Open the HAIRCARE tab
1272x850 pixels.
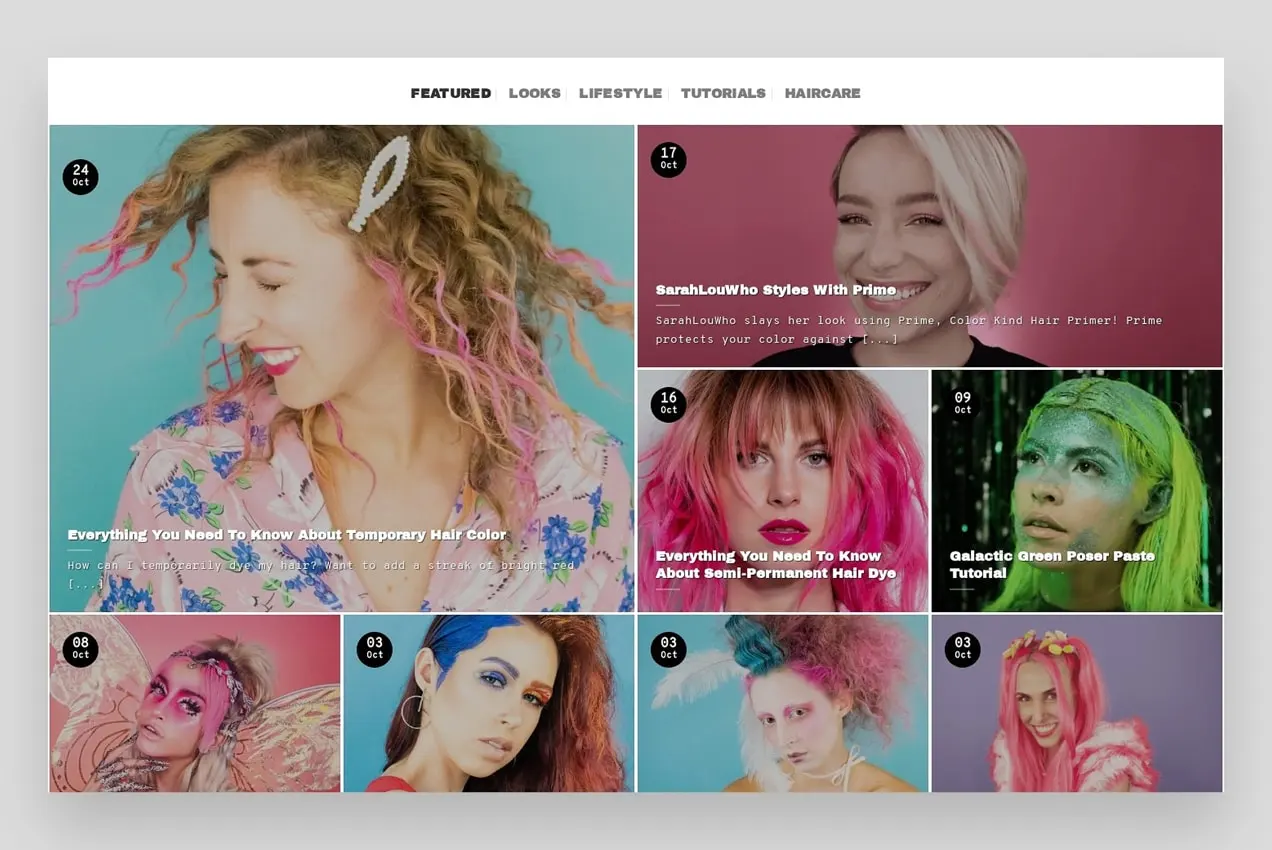(822, 93)
